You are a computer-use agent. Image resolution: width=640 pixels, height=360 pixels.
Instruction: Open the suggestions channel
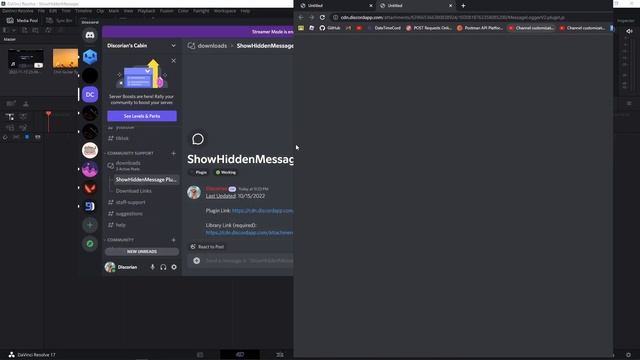coord(129,213)
